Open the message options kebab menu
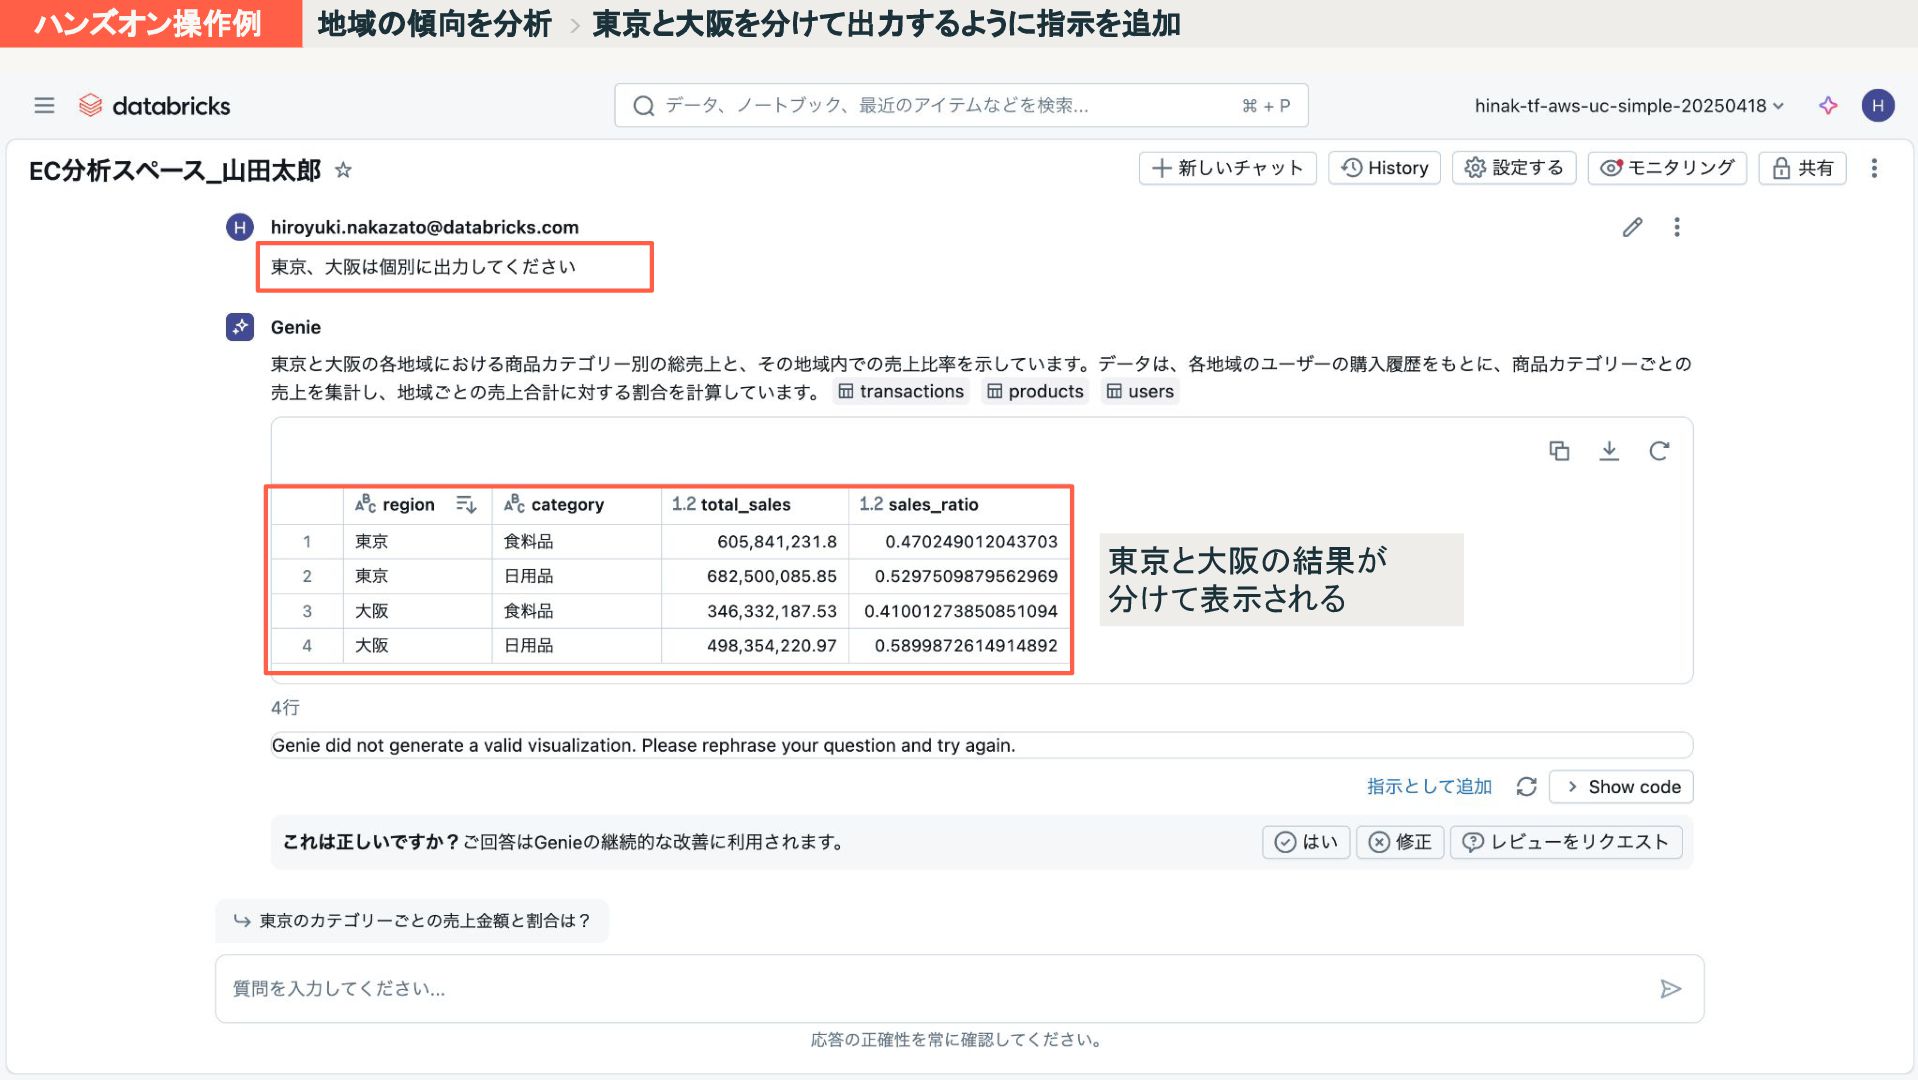The image size is (1918, 1080). click(x=1677, y=227)
